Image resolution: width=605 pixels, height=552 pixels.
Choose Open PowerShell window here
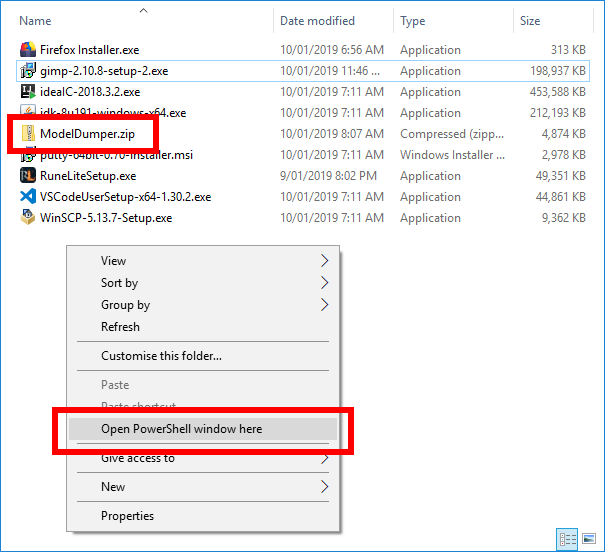pyautogui.click(x=203, y=429)
